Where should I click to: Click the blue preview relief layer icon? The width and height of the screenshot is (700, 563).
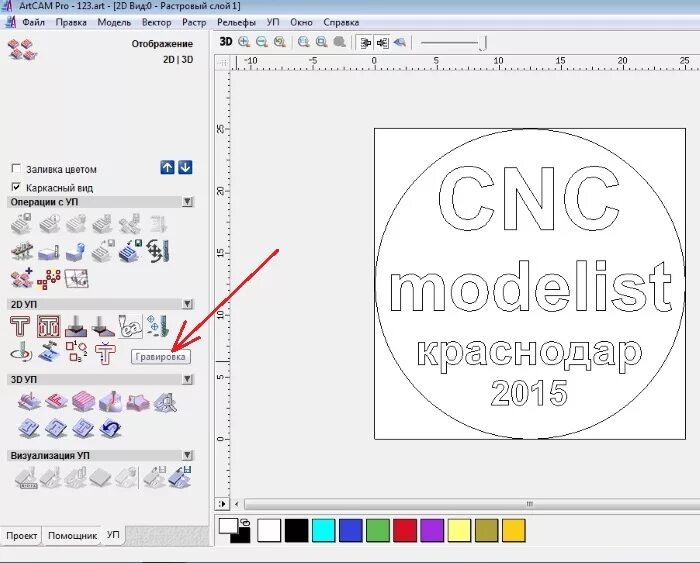click(400, 42)
